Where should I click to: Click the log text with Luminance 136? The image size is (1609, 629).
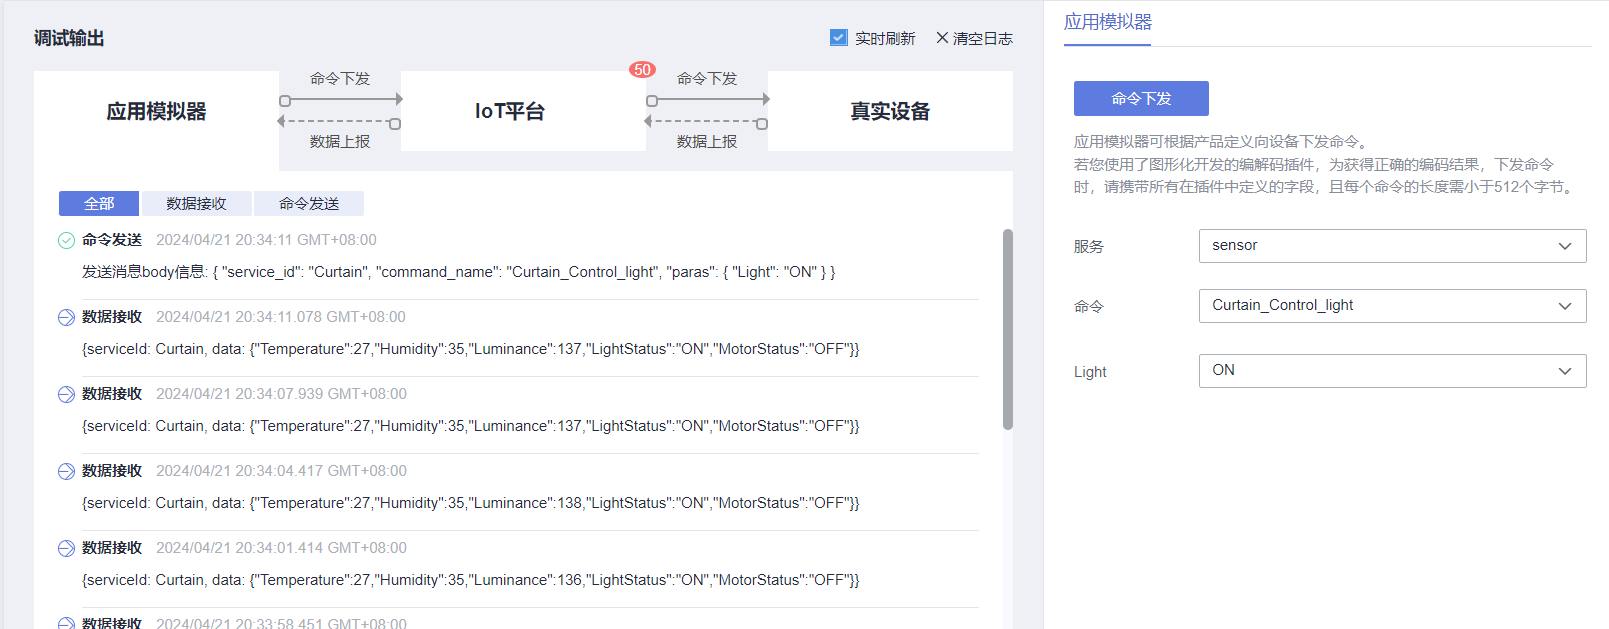coord(470,580)
